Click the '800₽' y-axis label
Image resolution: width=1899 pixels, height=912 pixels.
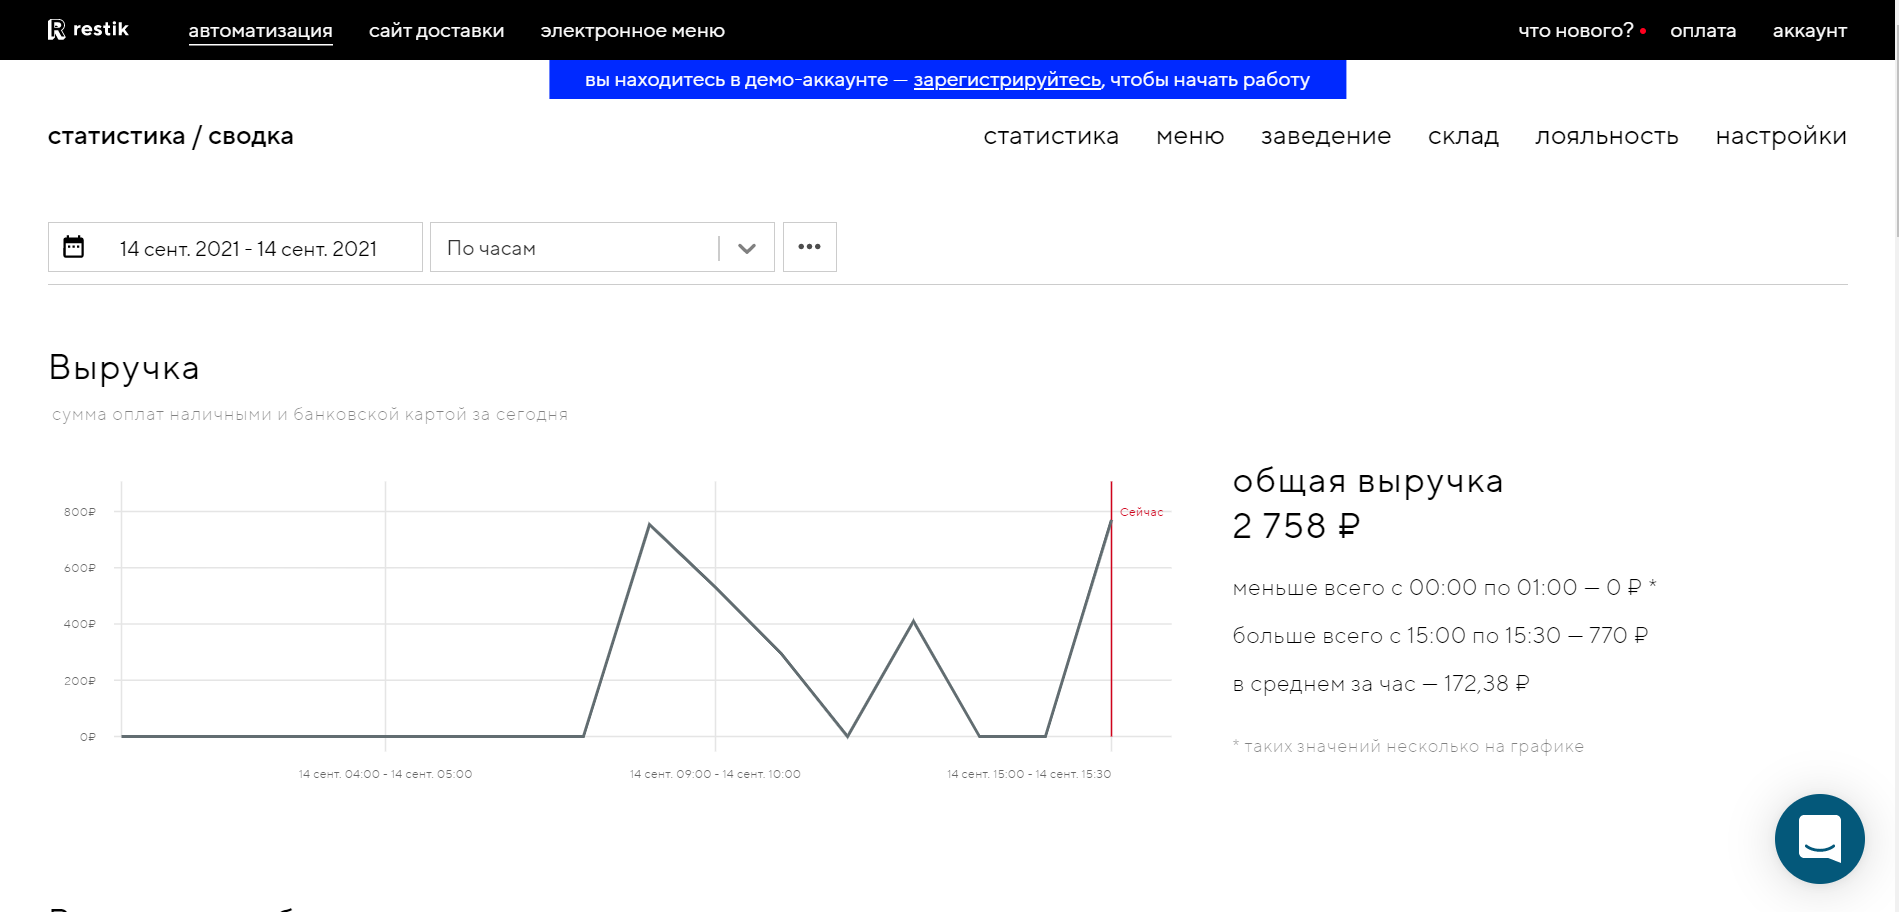click(x=80, y=512)
